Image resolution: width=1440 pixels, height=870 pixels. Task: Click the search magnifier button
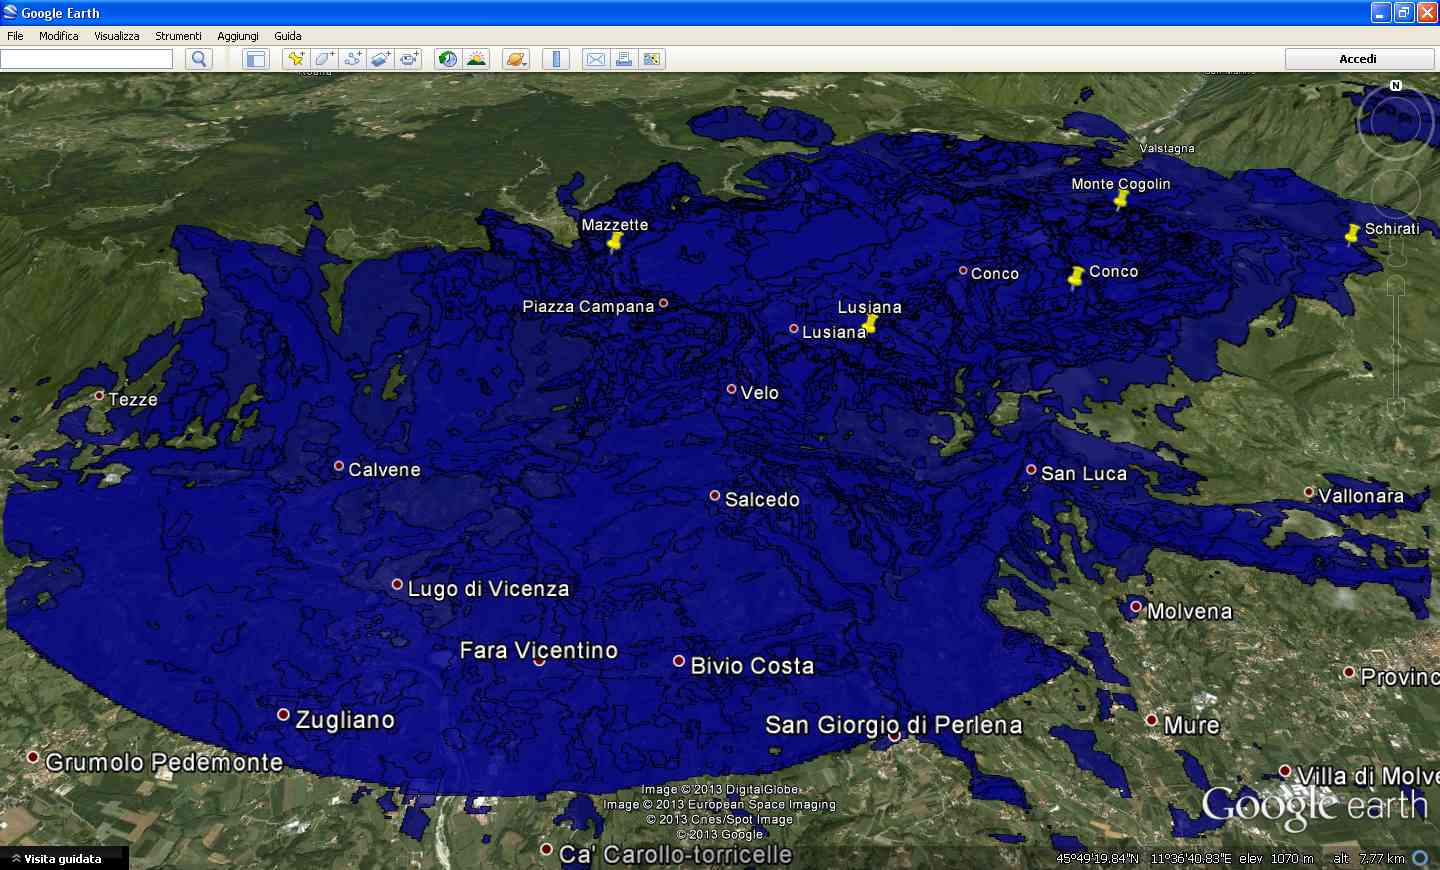pyautogui.click(x=199, y=59)
